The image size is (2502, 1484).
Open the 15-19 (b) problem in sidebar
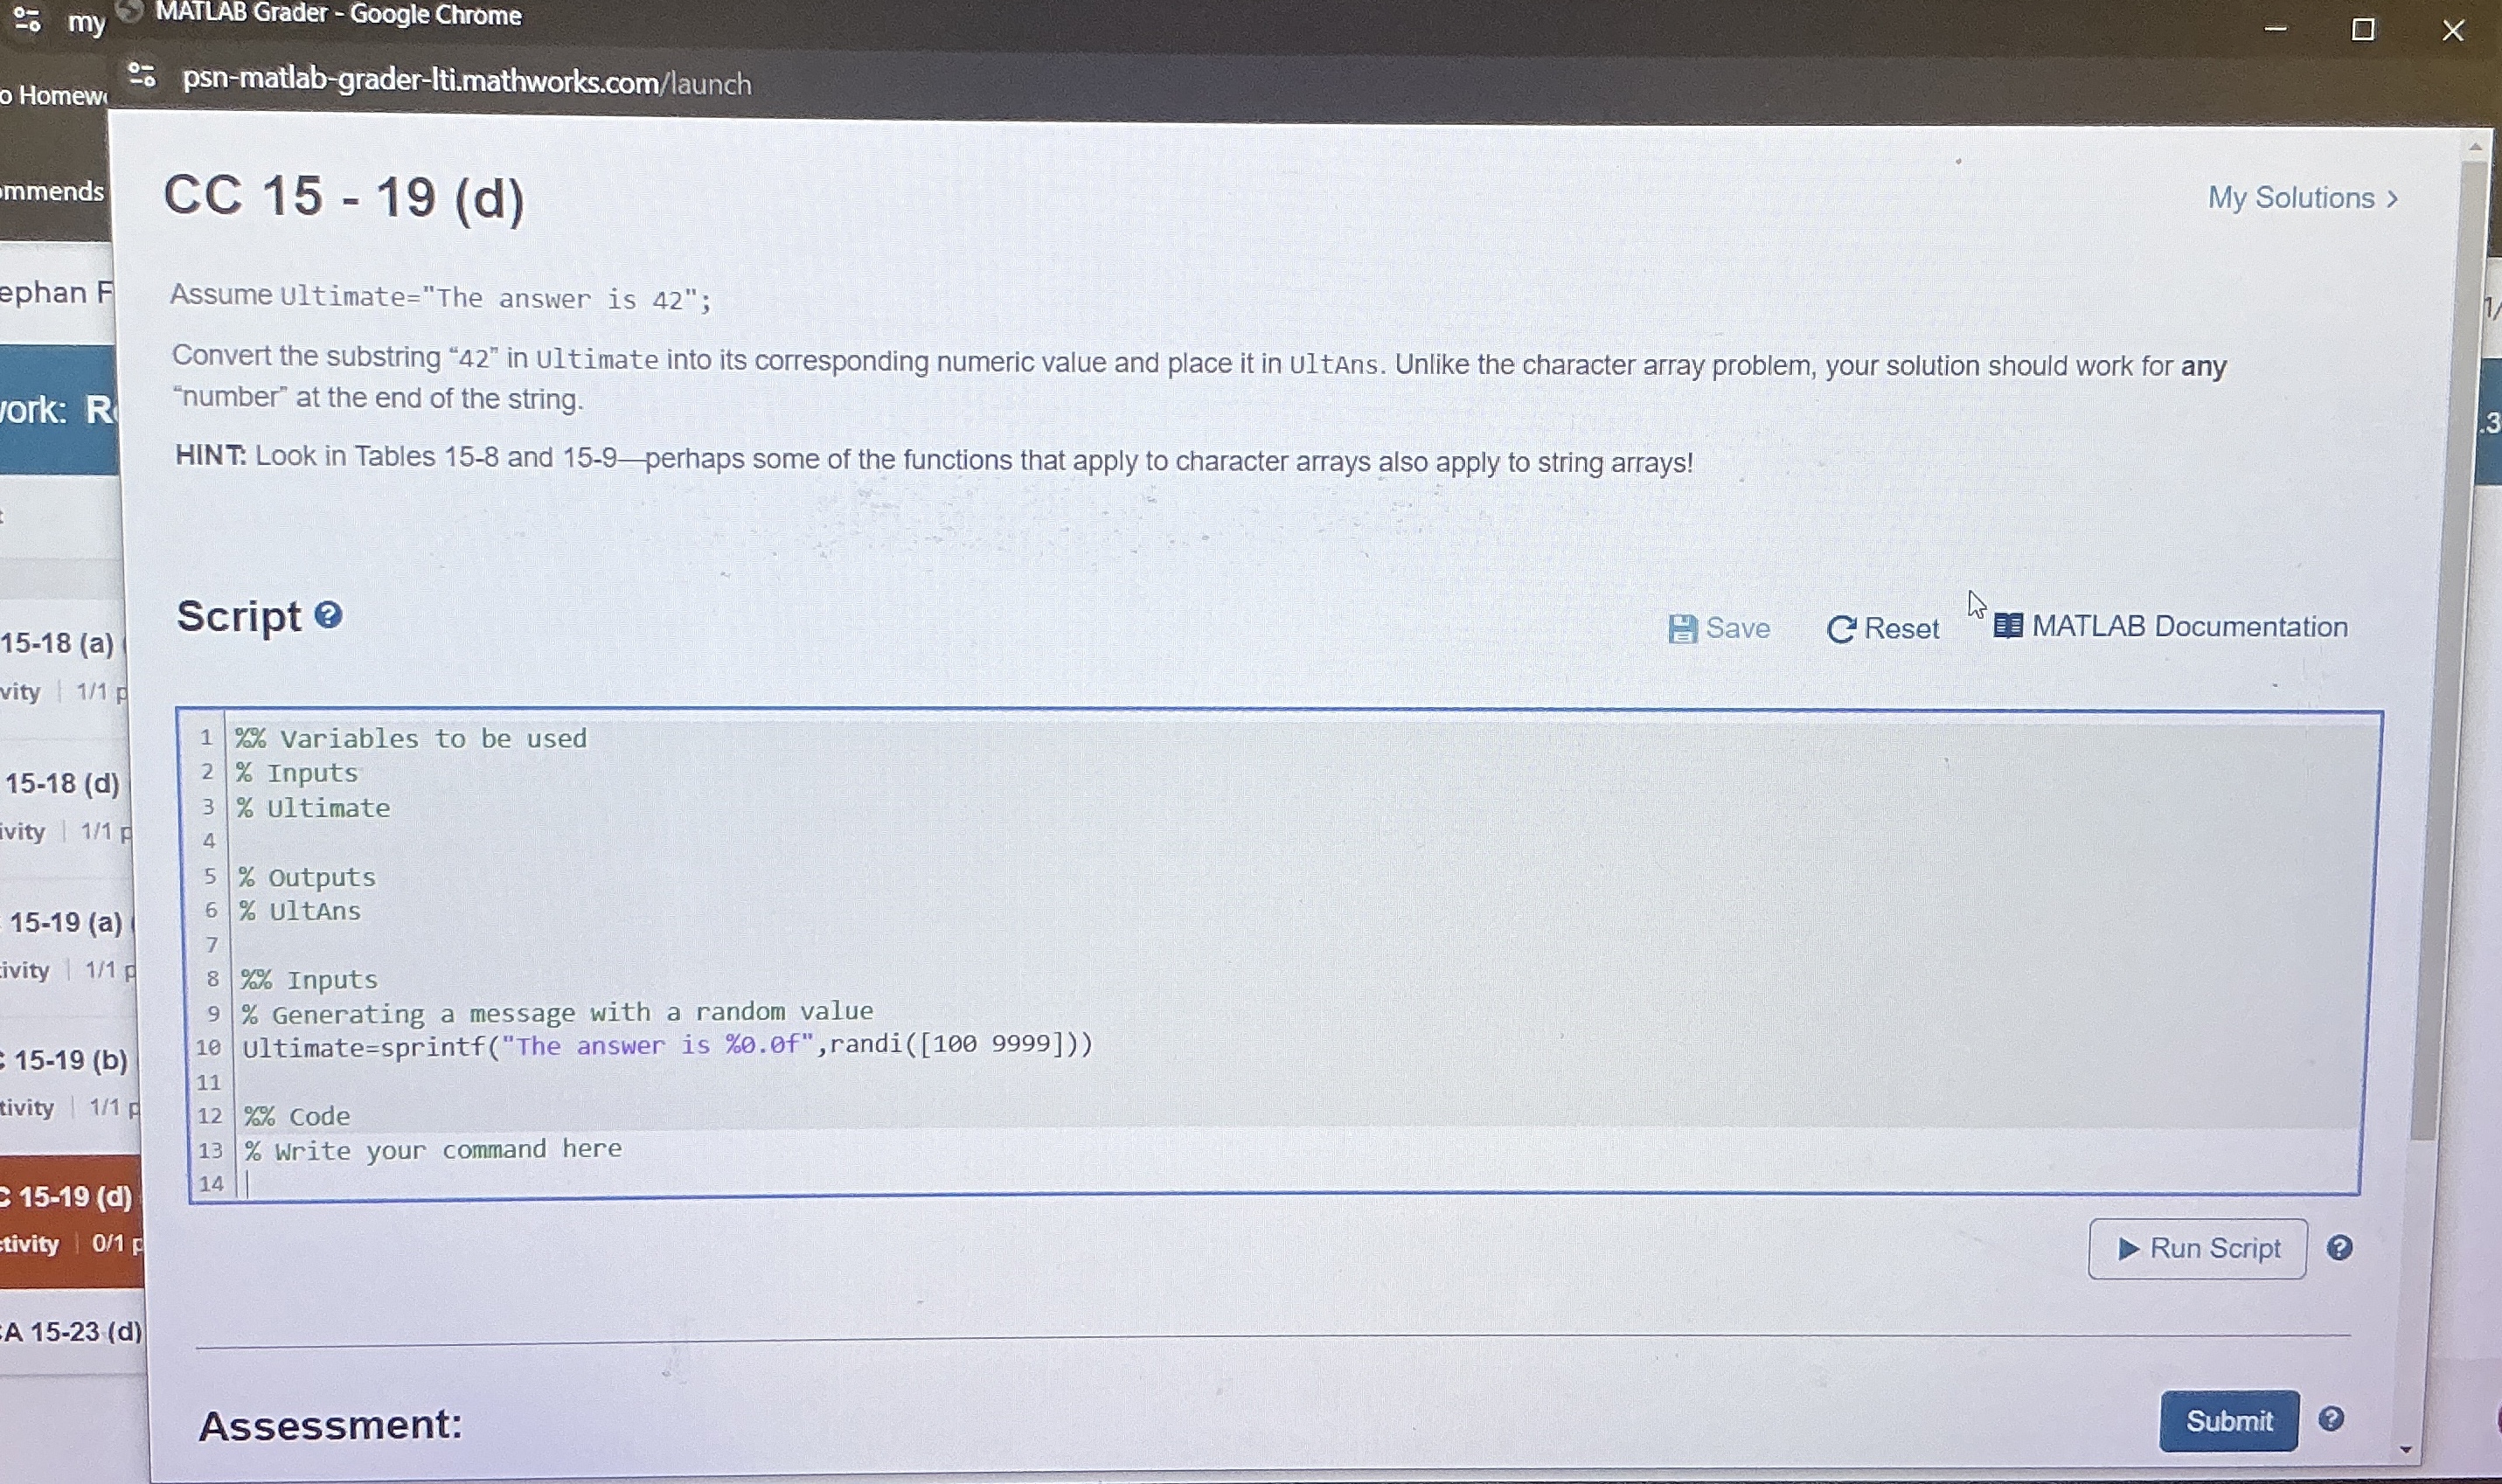tap(70, 1060)
